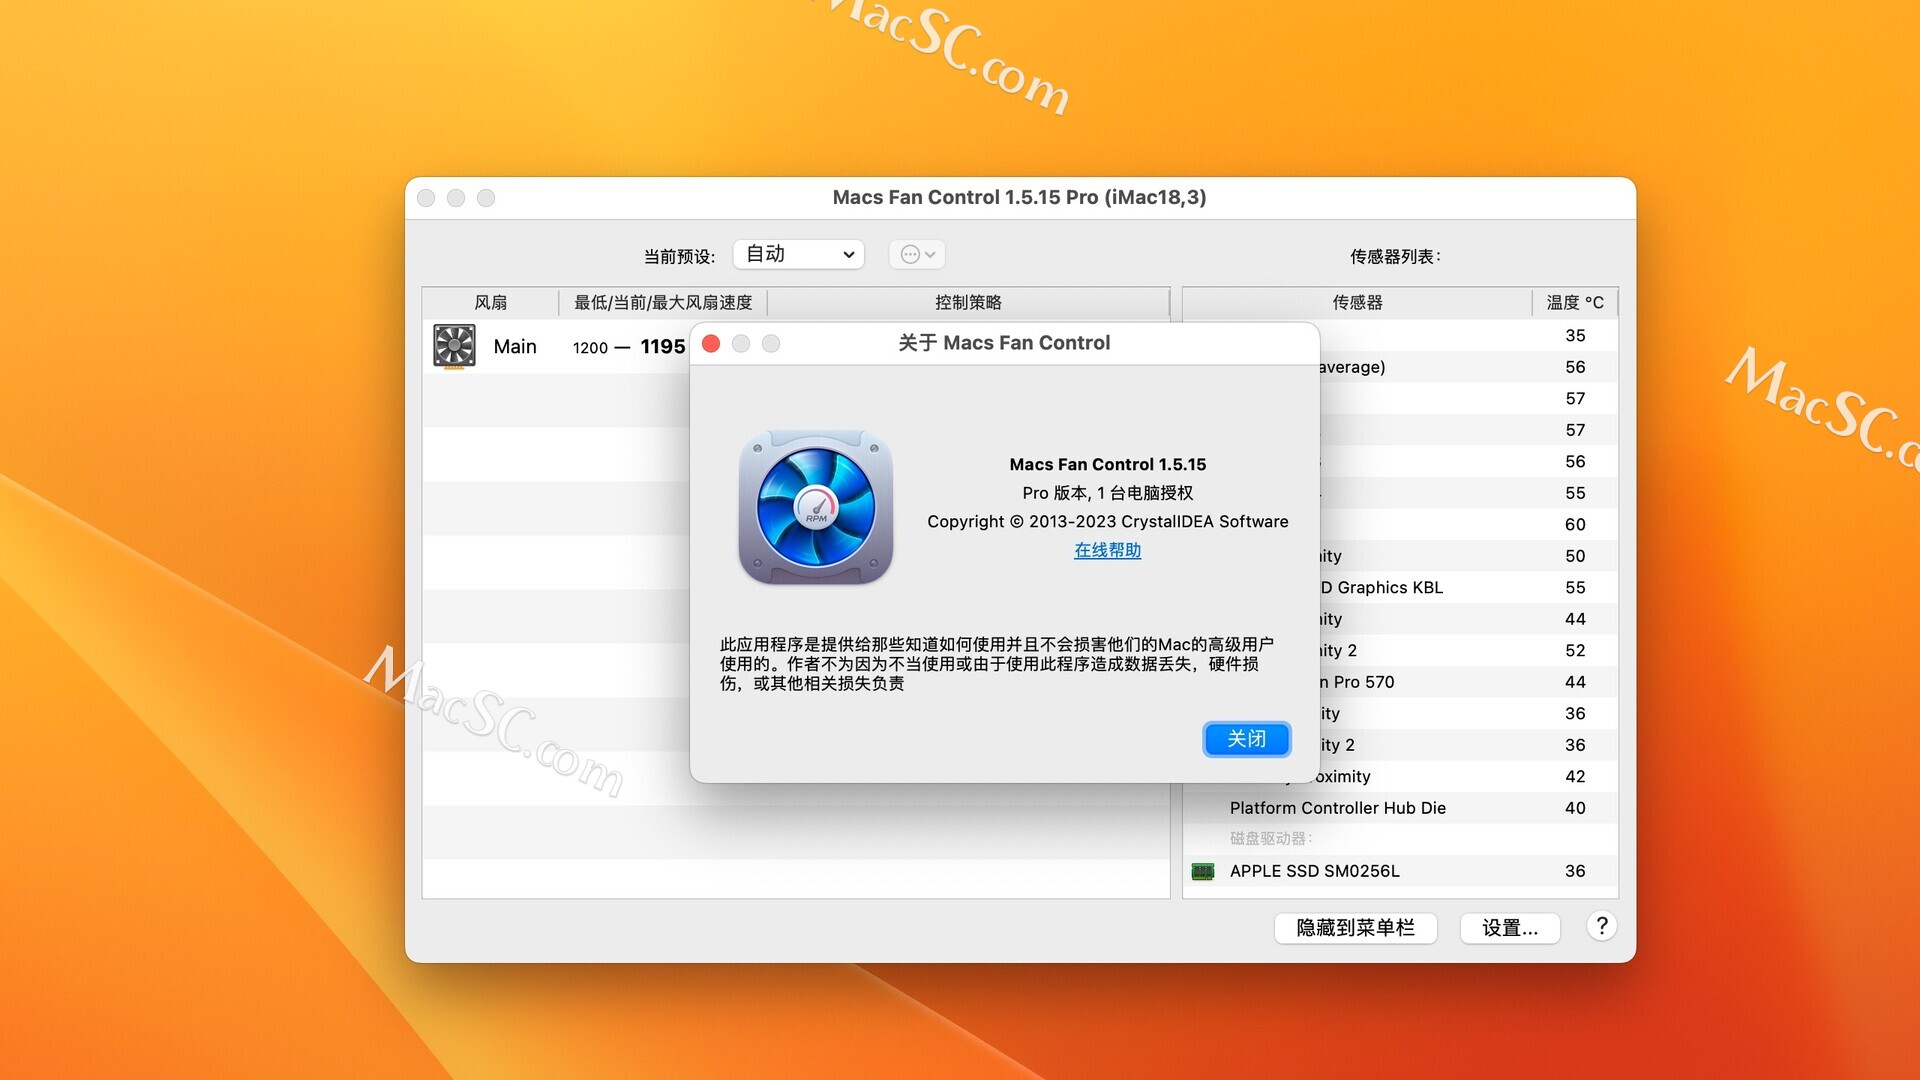Click the 风扇 column header
The image size is (1920, 1080).
490,302
